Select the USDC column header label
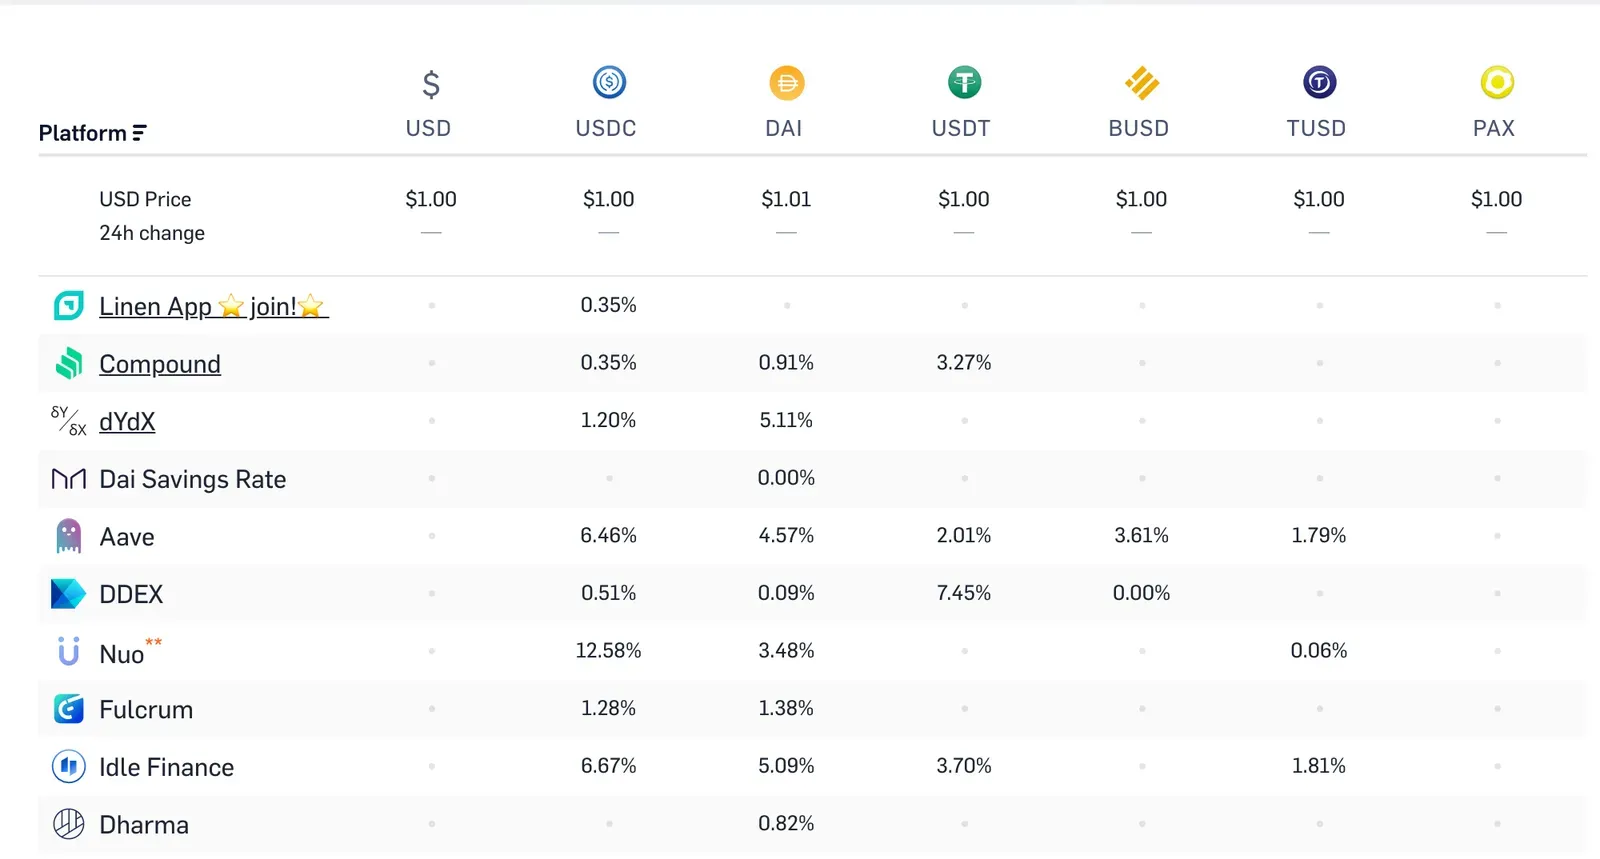 [606, 128]
